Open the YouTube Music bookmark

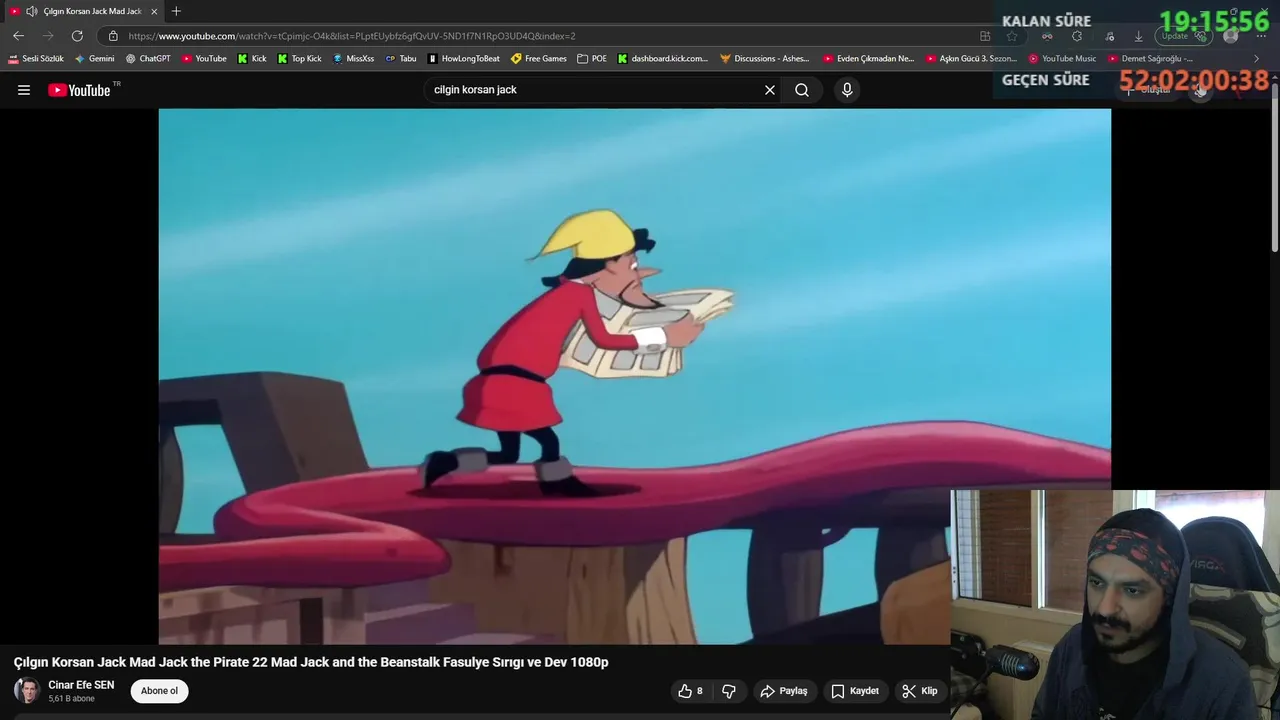pyautogui.click(x=1062, y=59)
